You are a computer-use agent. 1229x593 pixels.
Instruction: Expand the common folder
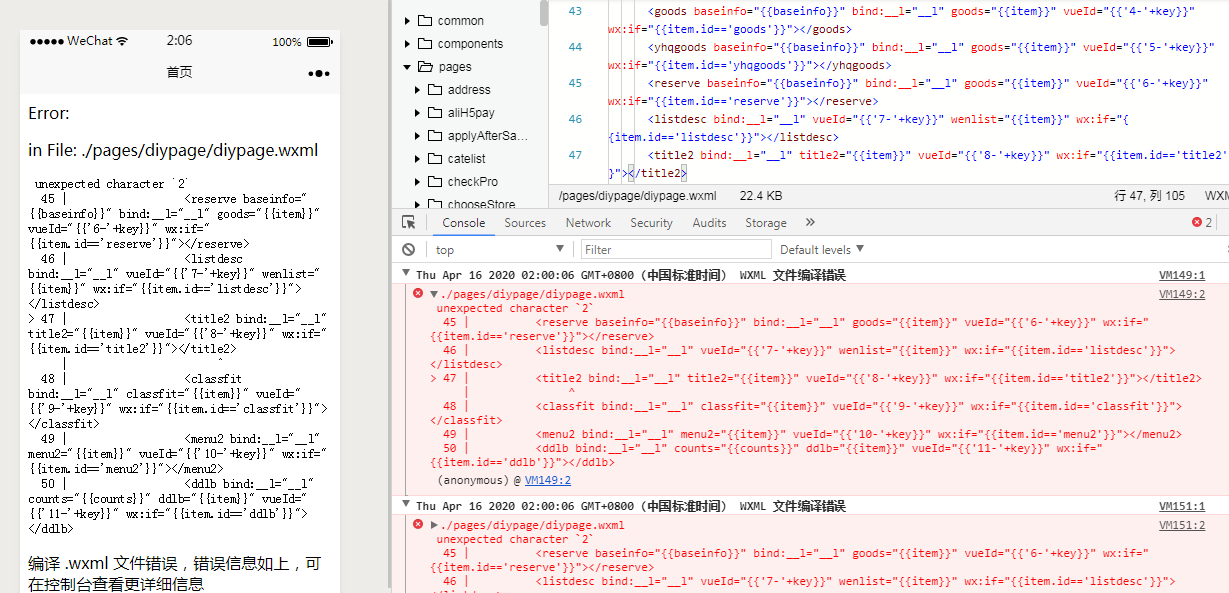click(x=407, y=20)
